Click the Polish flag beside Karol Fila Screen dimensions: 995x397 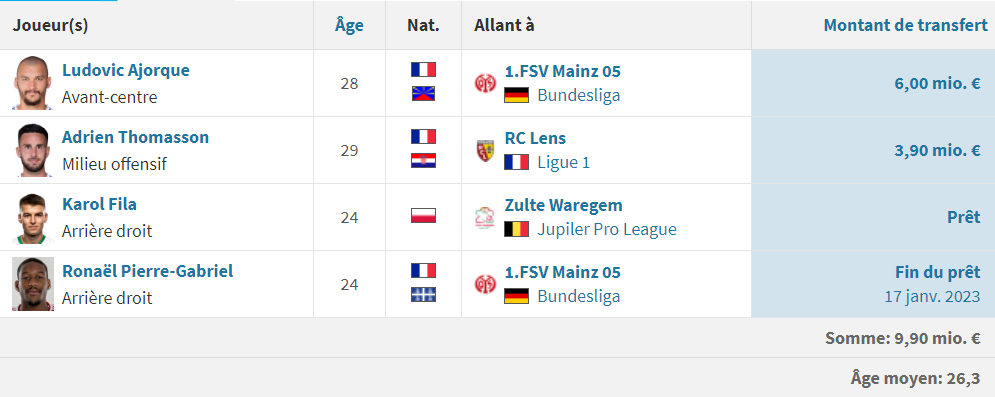pyautogui.click(x=423, y=216)
